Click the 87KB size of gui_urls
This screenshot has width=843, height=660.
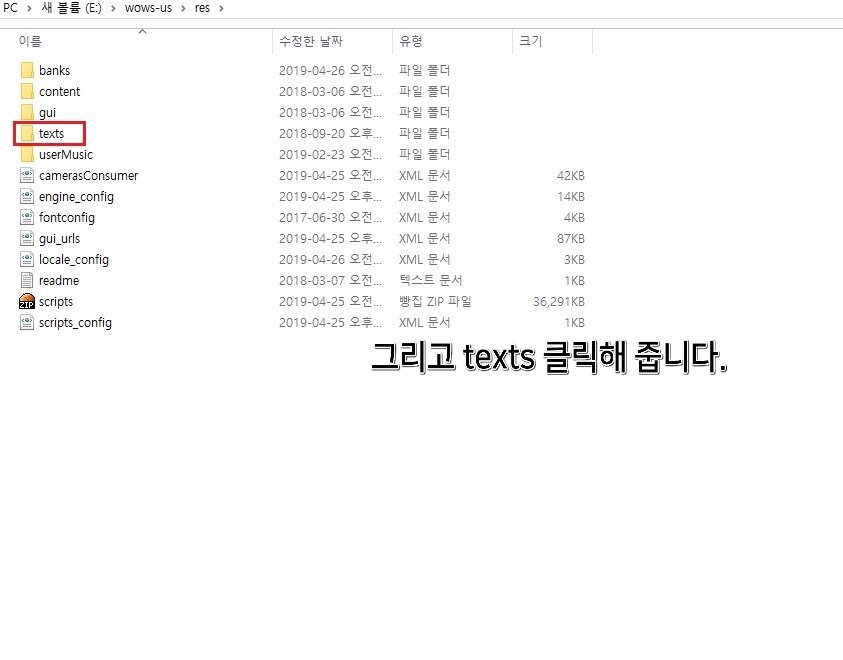pos(570,239)
